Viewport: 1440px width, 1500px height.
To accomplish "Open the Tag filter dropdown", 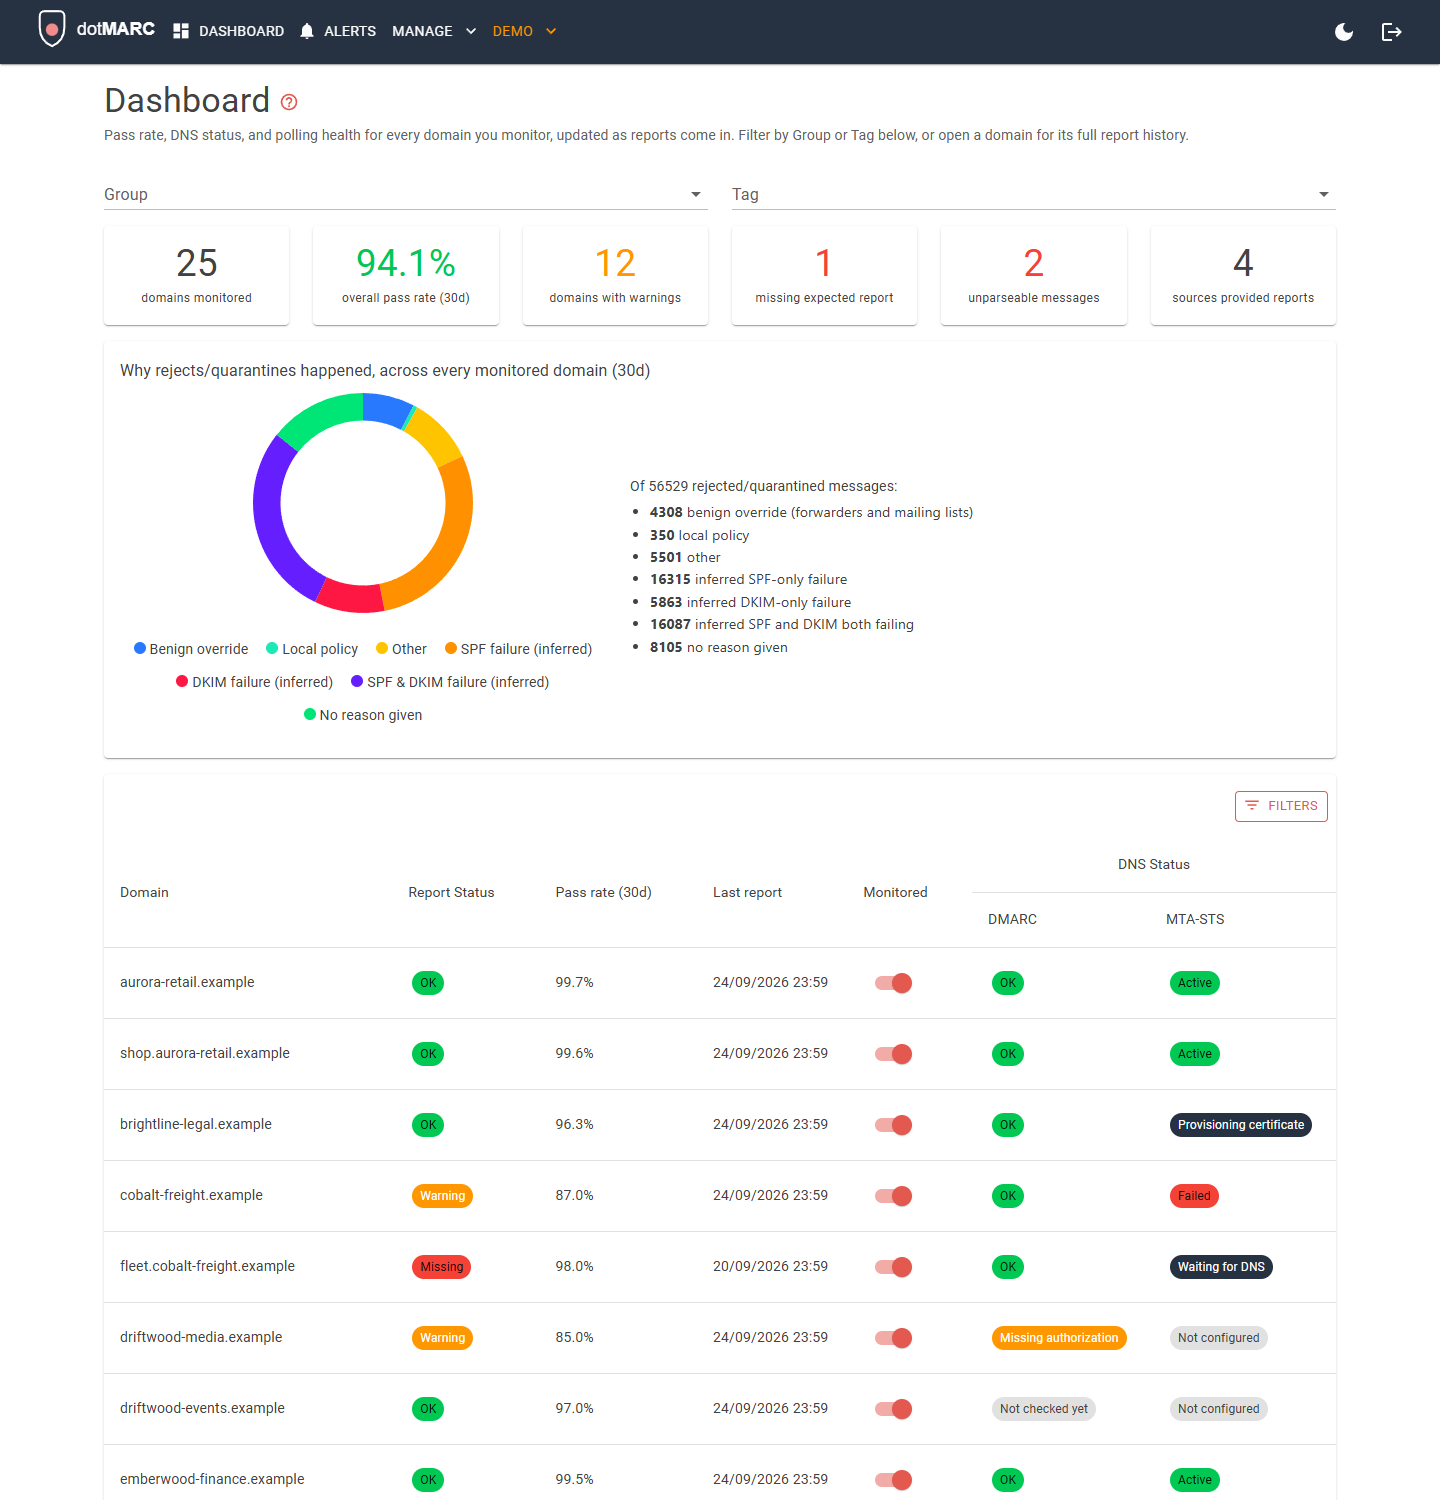I will 1033,194.
